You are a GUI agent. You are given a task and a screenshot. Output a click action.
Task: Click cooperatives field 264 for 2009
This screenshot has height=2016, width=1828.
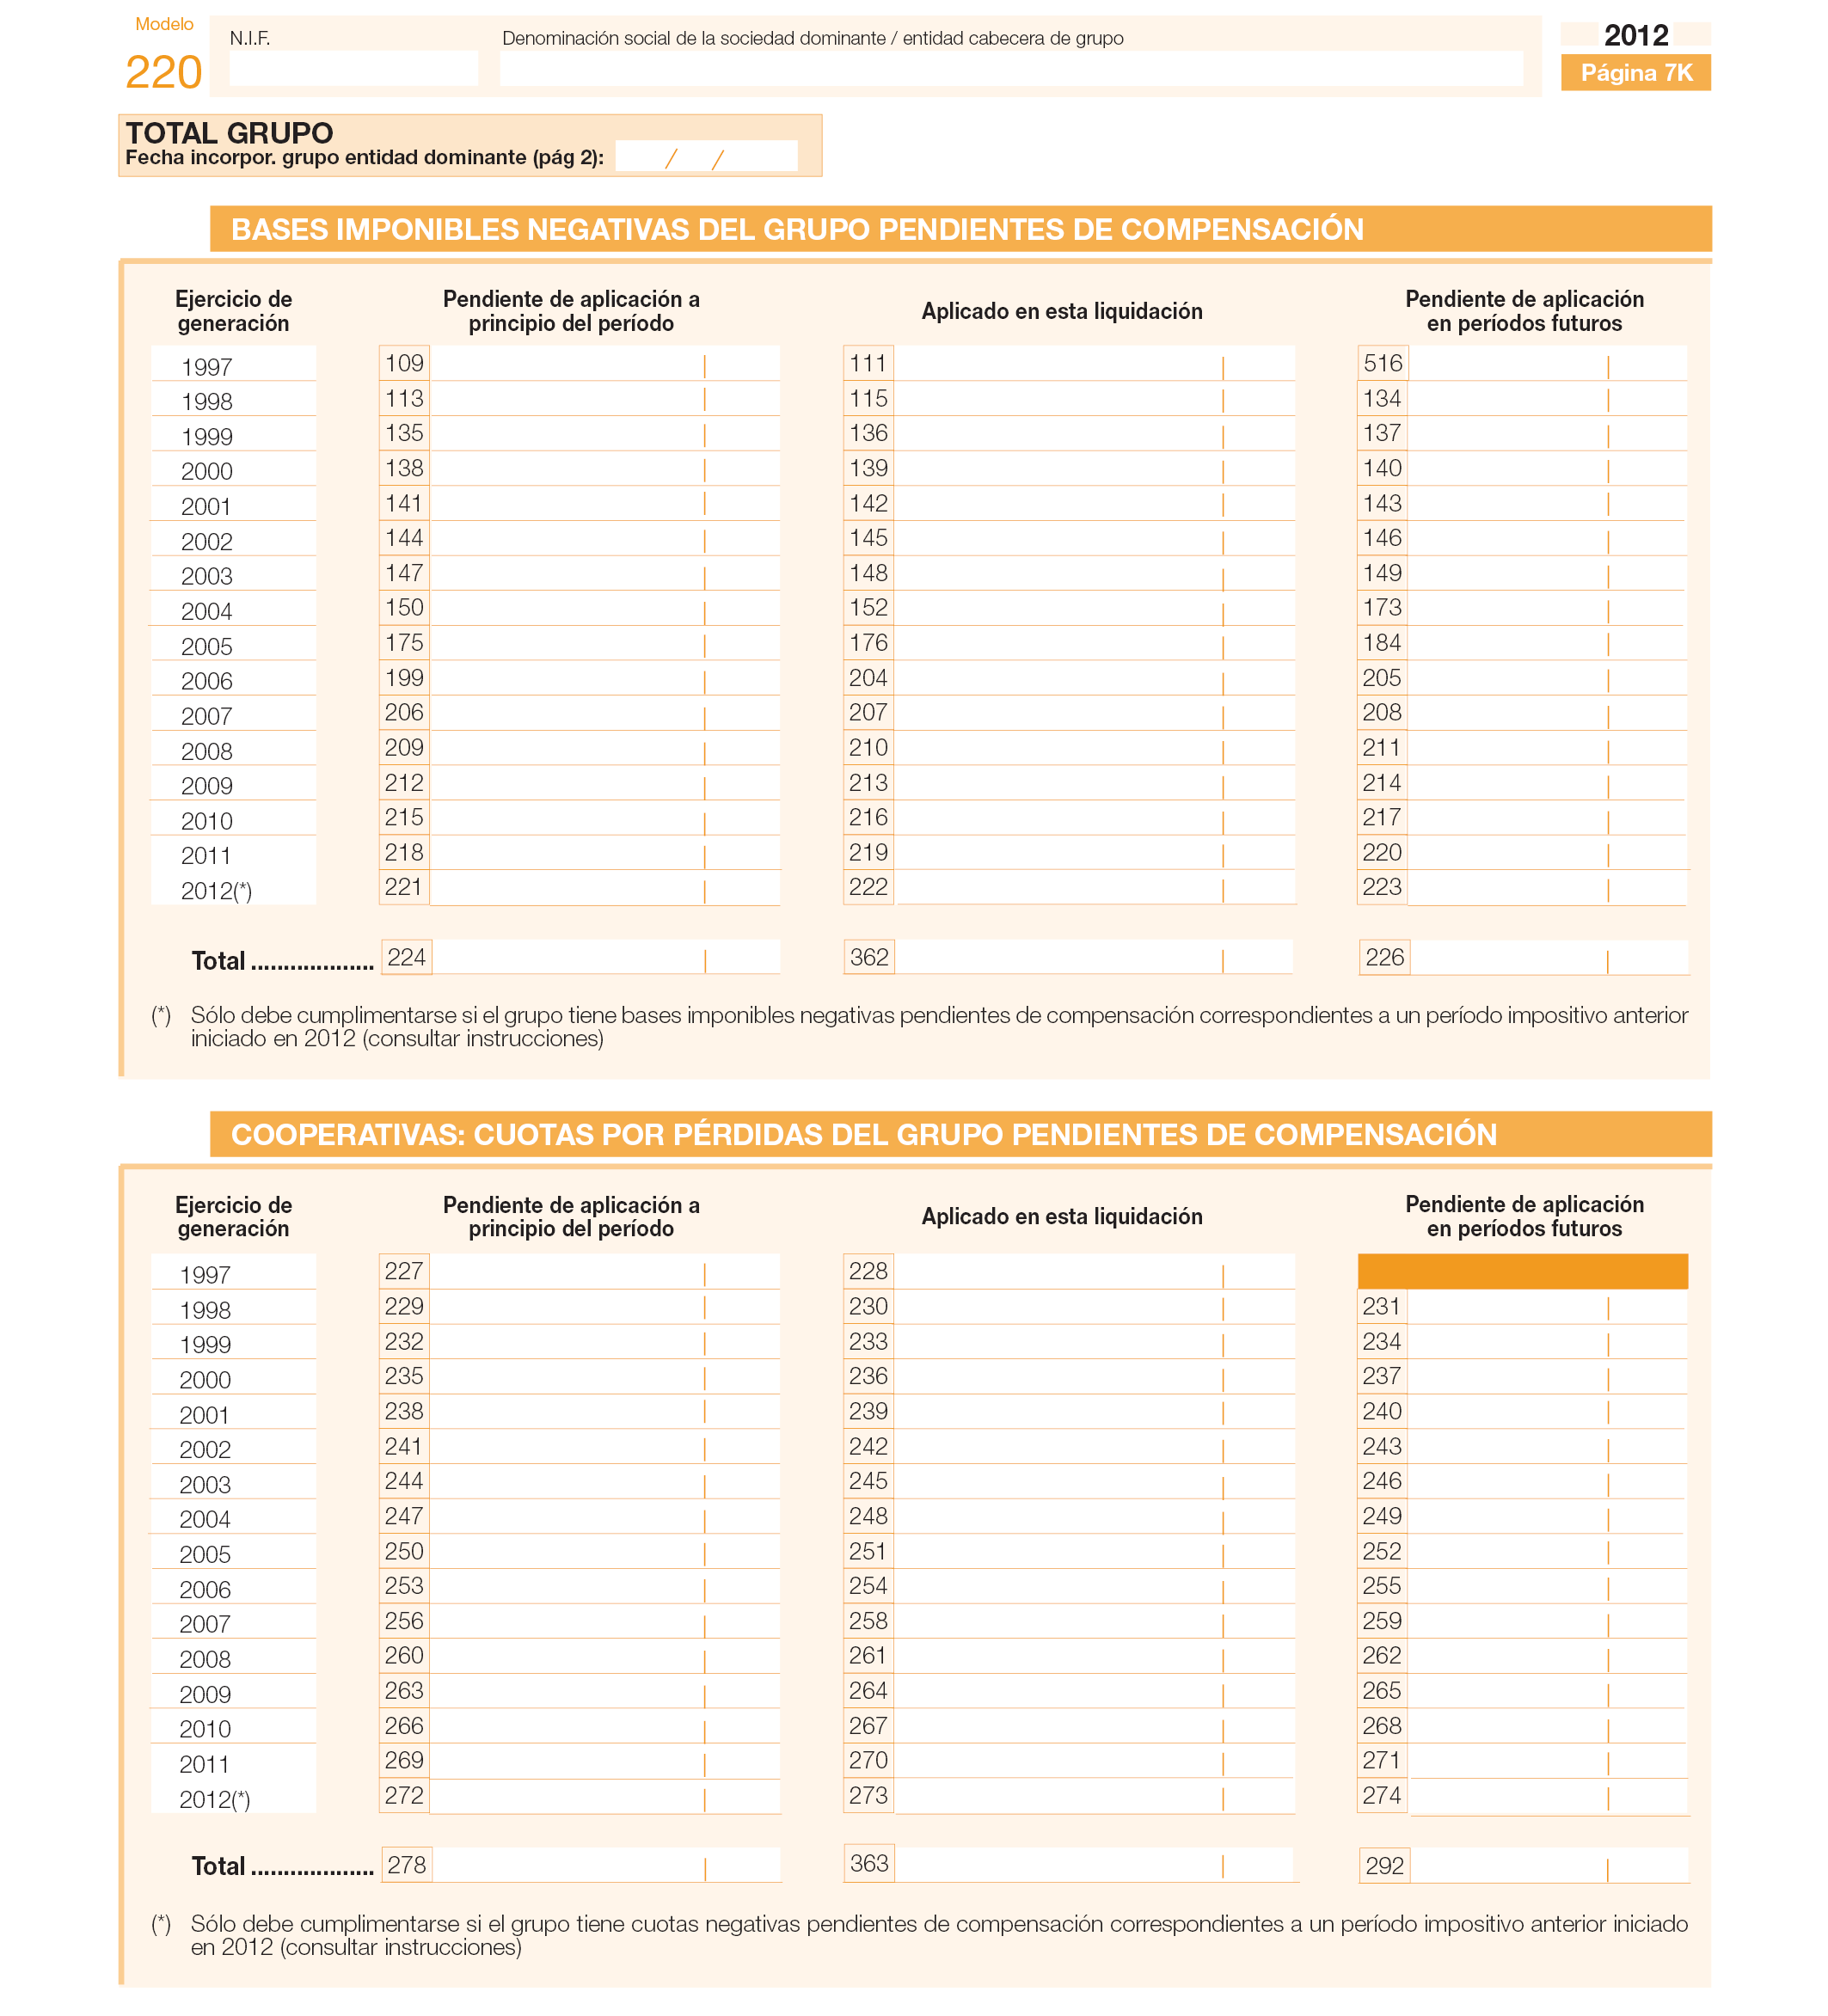point(1094,1691)
